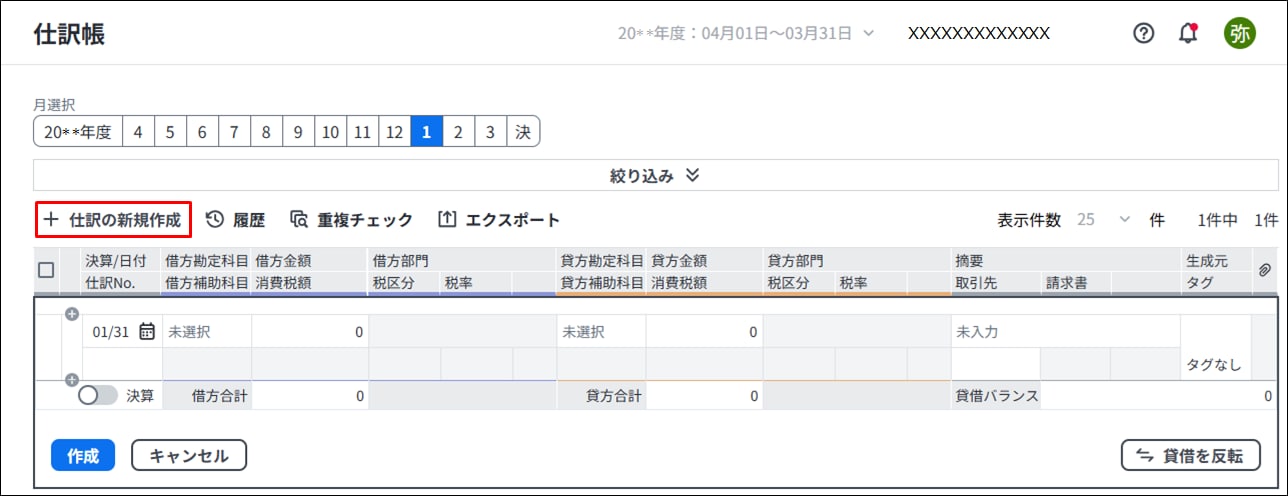Add row with upper plus icon
This screenshot has width=1288, height=496.
pos(71,314)
